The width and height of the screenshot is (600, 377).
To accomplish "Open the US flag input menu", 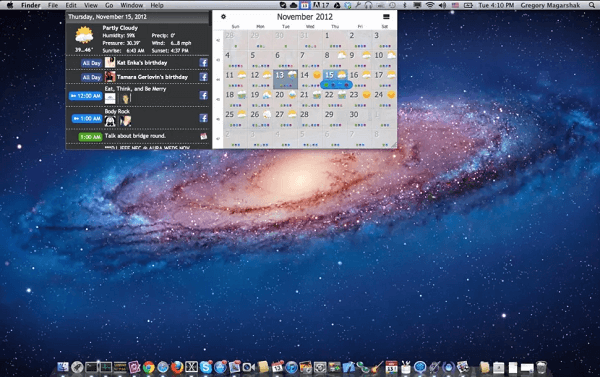I will (455, 5).
